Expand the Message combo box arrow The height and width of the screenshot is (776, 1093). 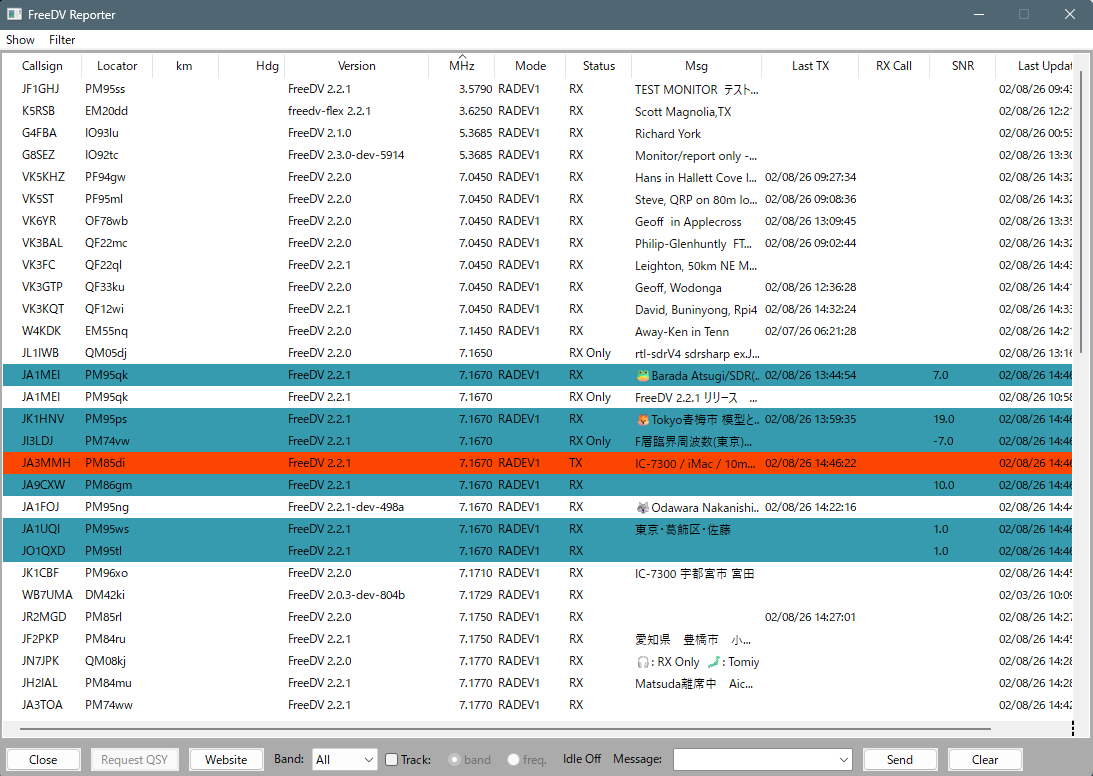click(x=842, y=760)
